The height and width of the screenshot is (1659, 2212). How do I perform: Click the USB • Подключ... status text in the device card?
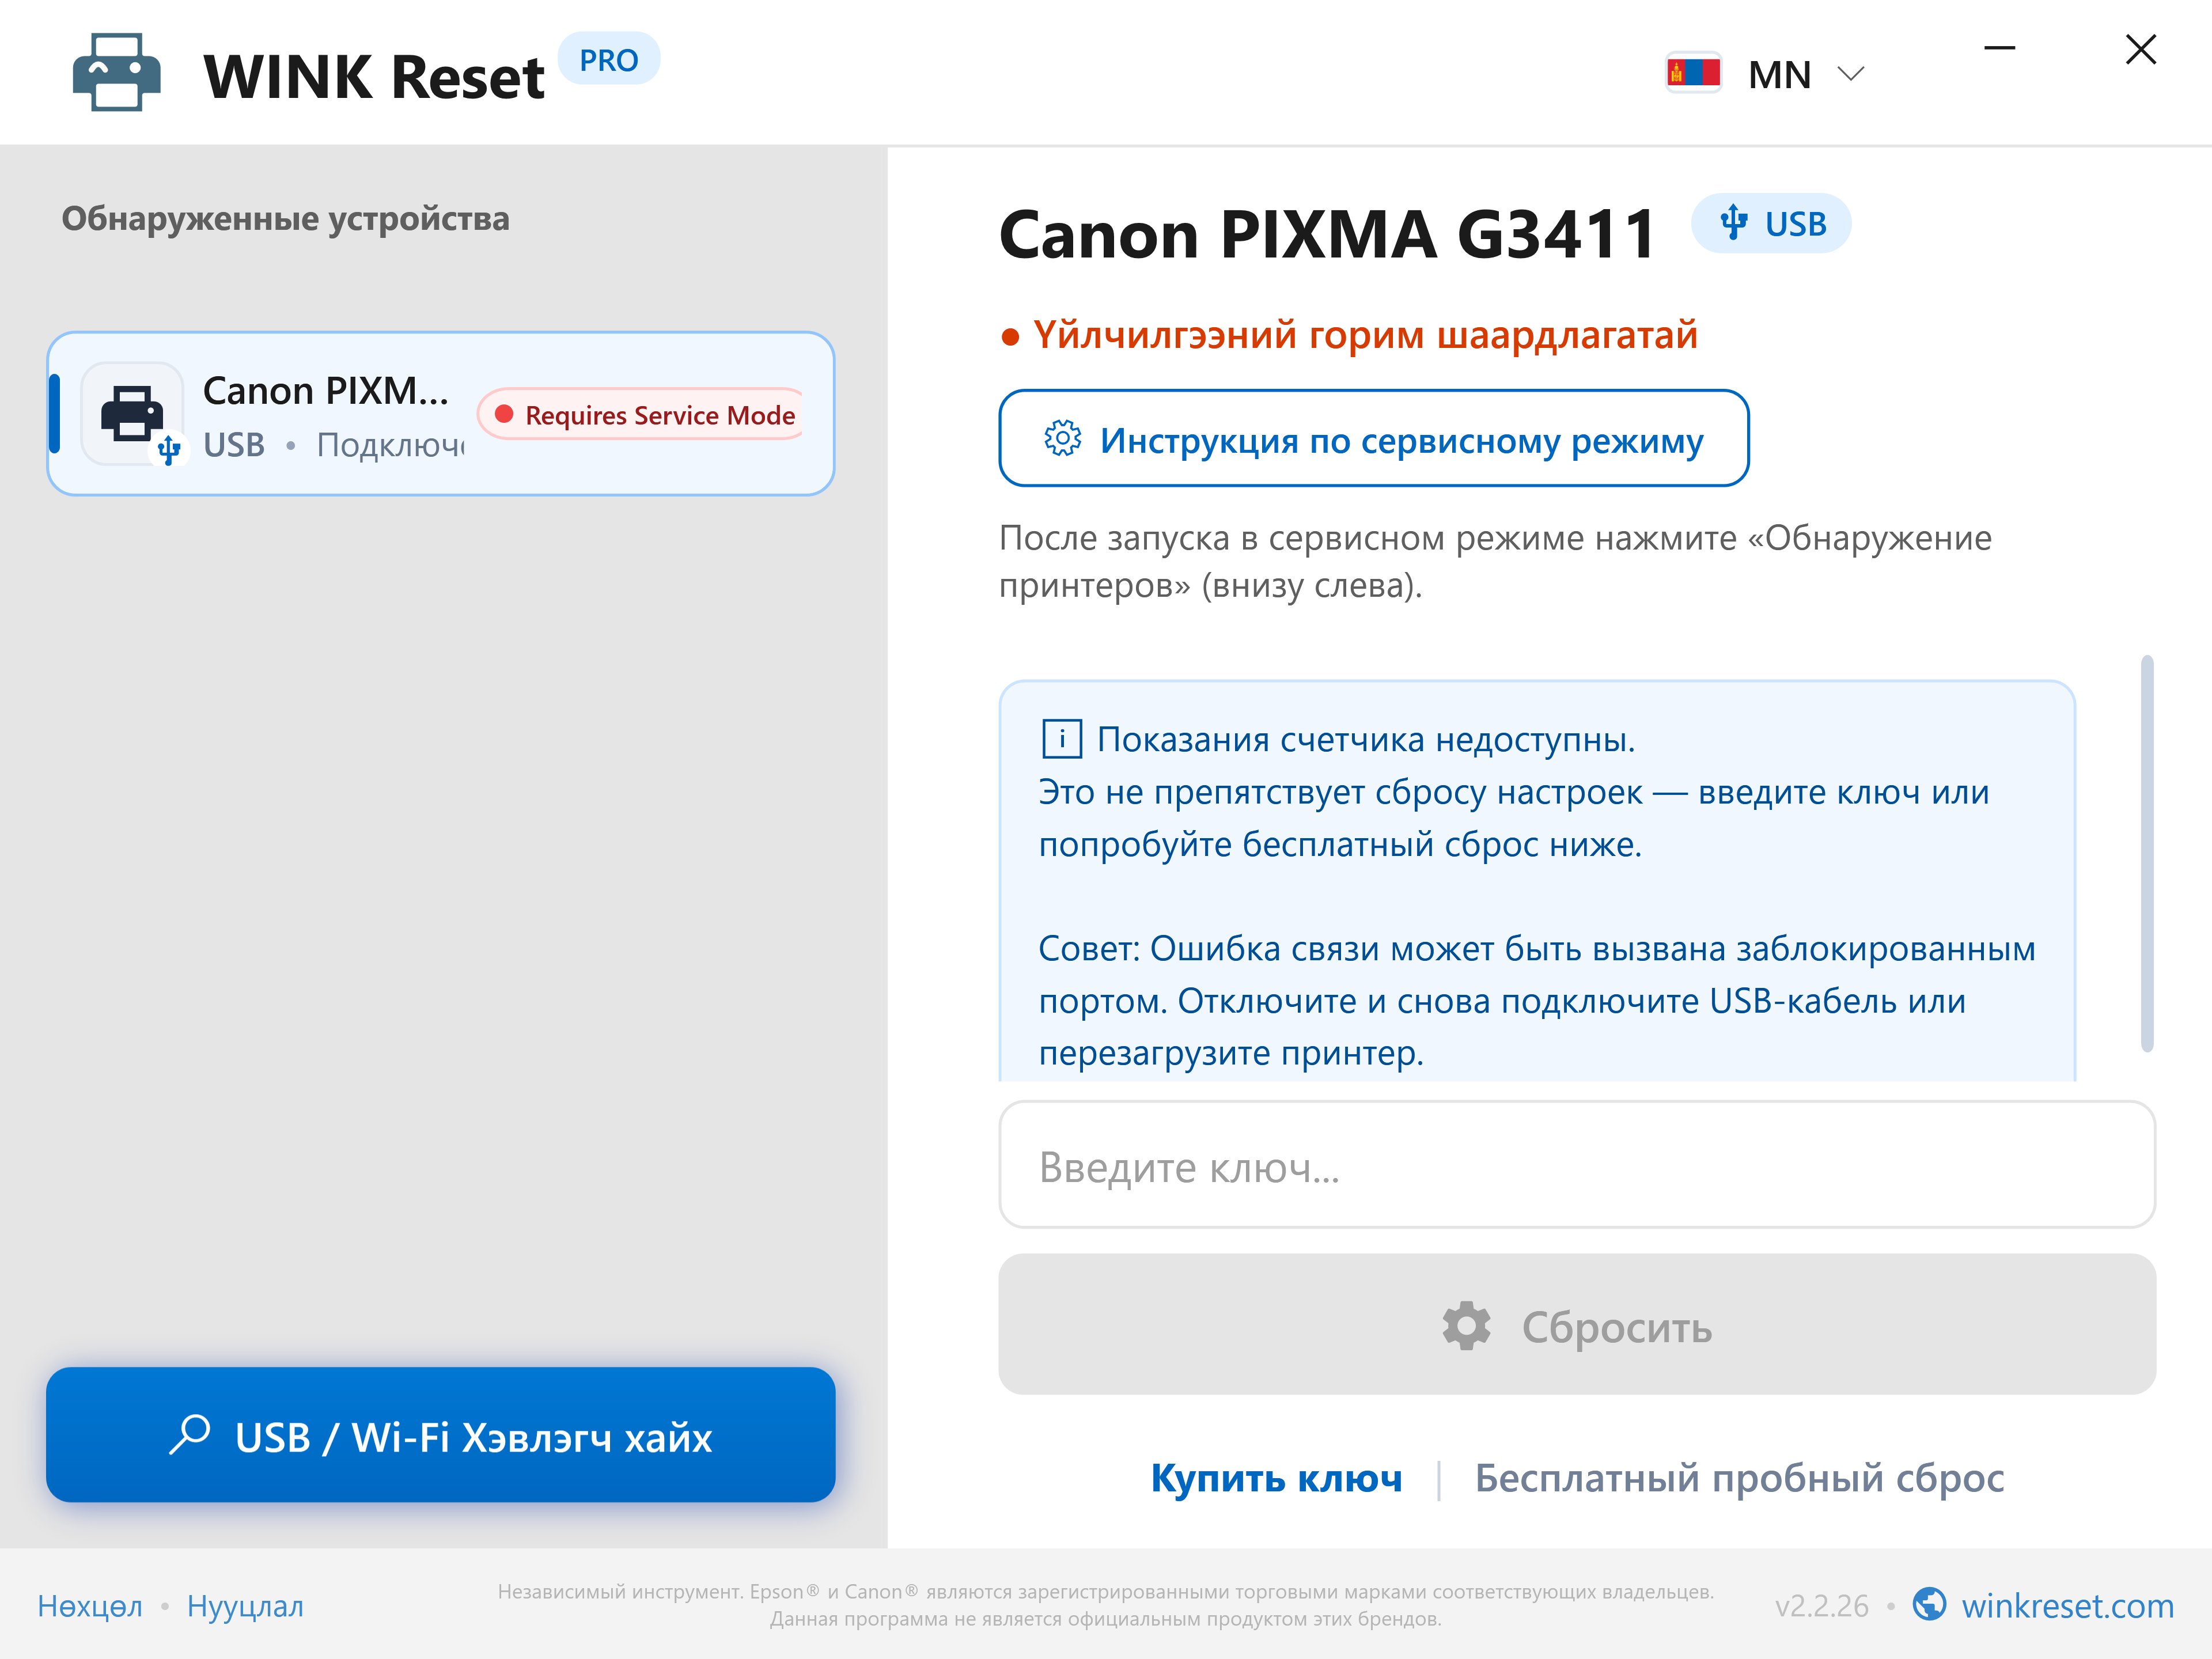[334, 445]
